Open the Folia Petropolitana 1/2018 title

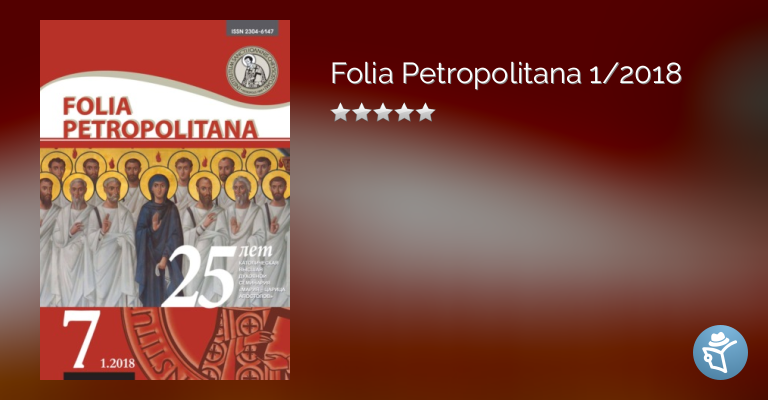[x=506, y=73]
